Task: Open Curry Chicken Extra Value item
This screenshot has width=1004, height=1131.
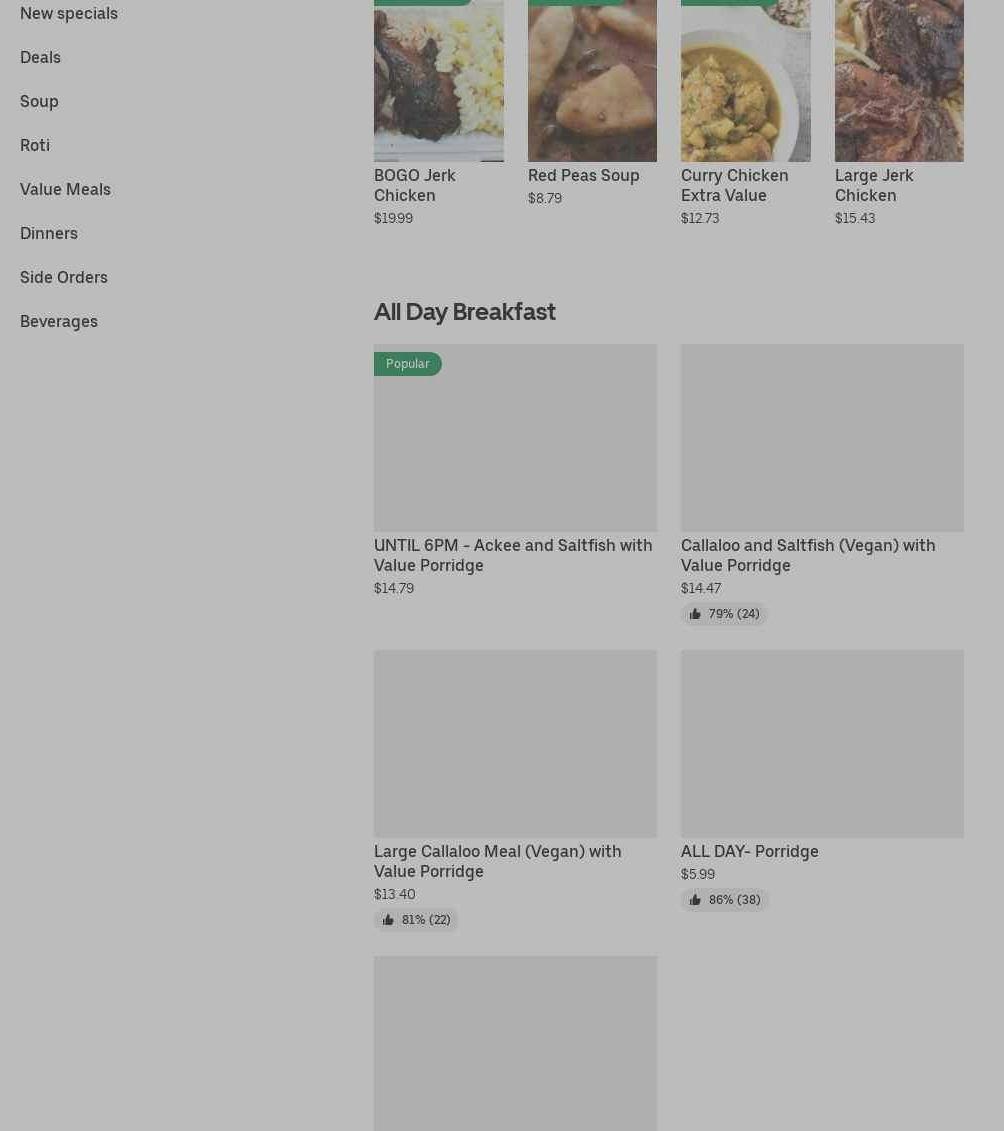Action: point(735,185)
